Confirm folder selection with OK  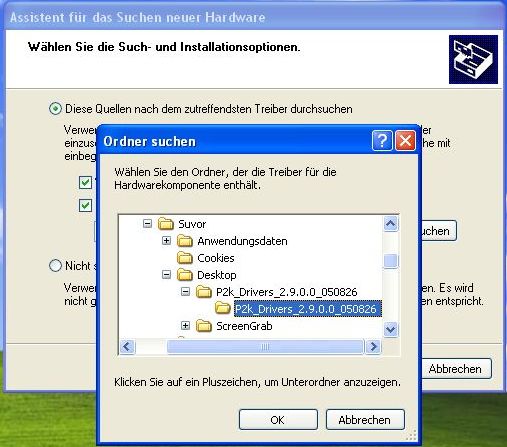[278, 420]
